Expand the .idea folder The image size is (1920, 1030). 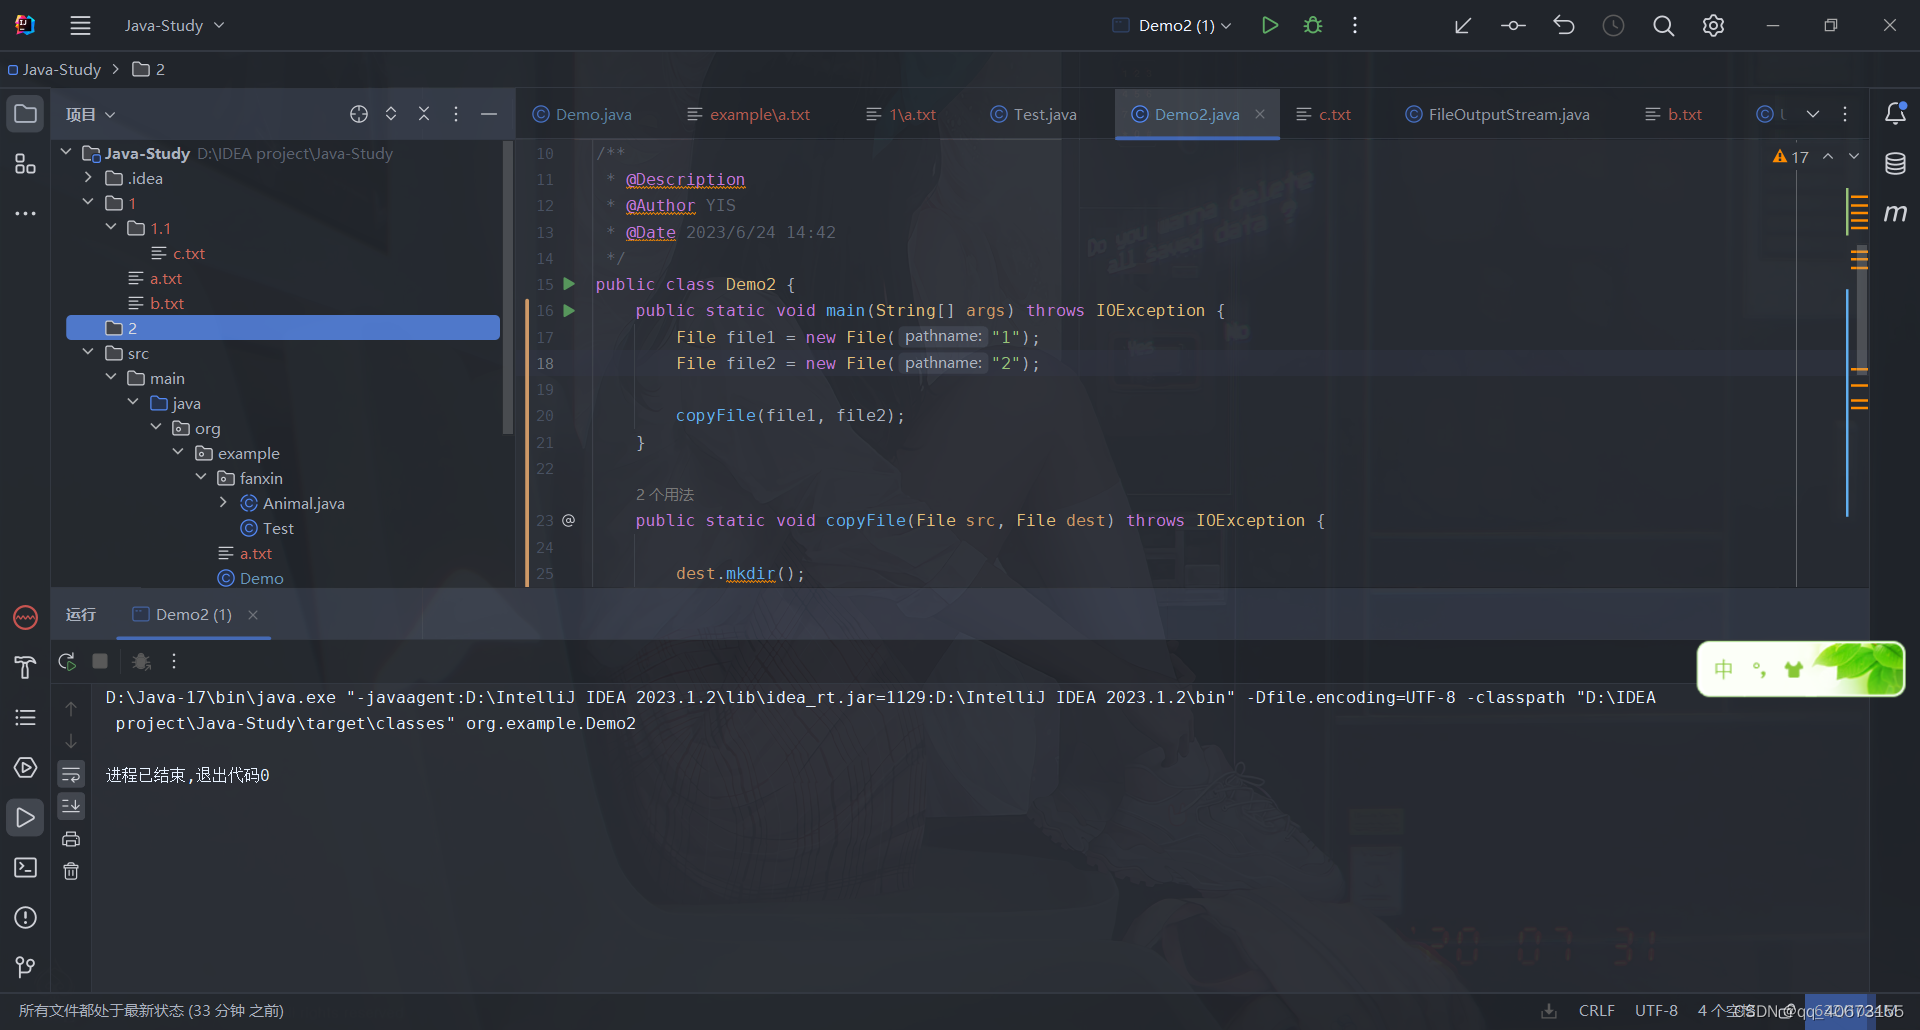(x=88, y=178)
